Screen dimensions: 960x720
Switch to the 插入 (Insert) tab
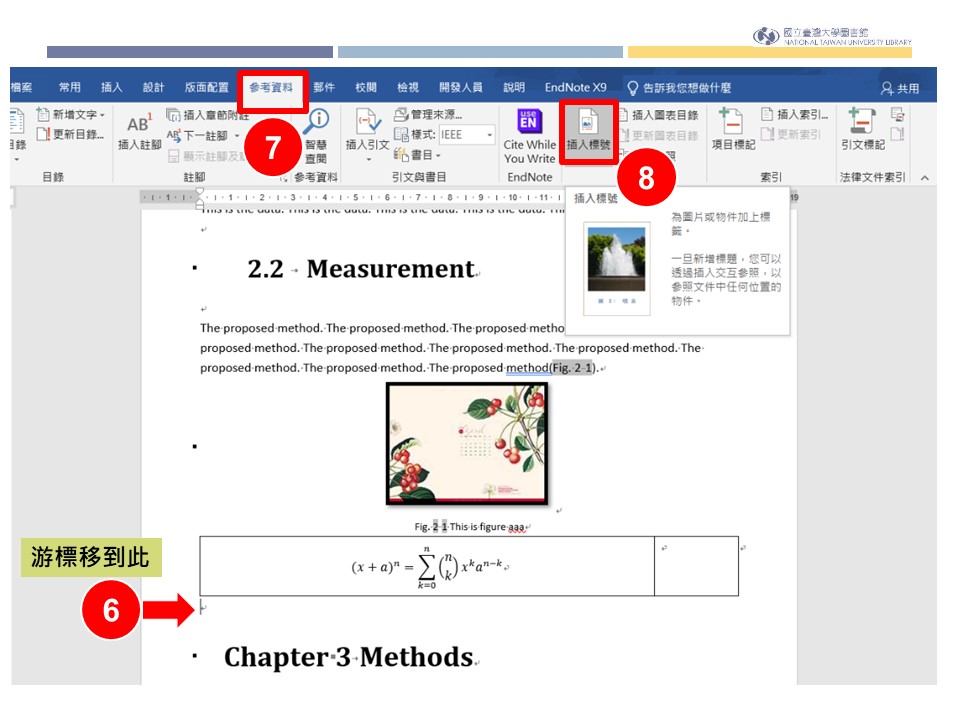click(111, 88)
